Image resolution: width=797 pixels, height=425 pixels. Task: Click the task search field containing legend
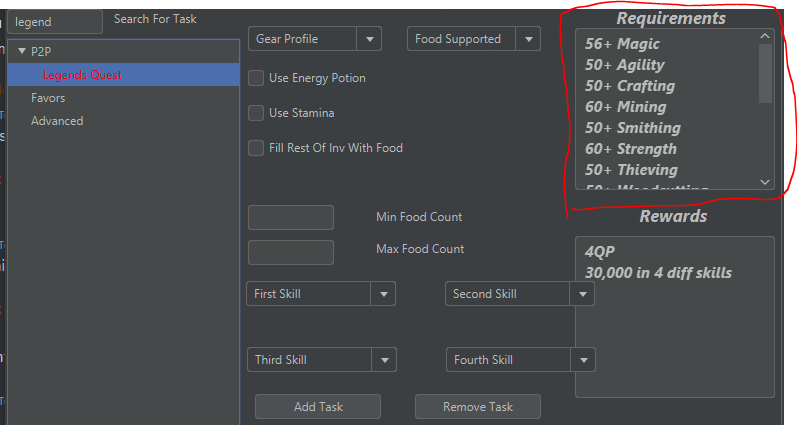pos(54,21)
